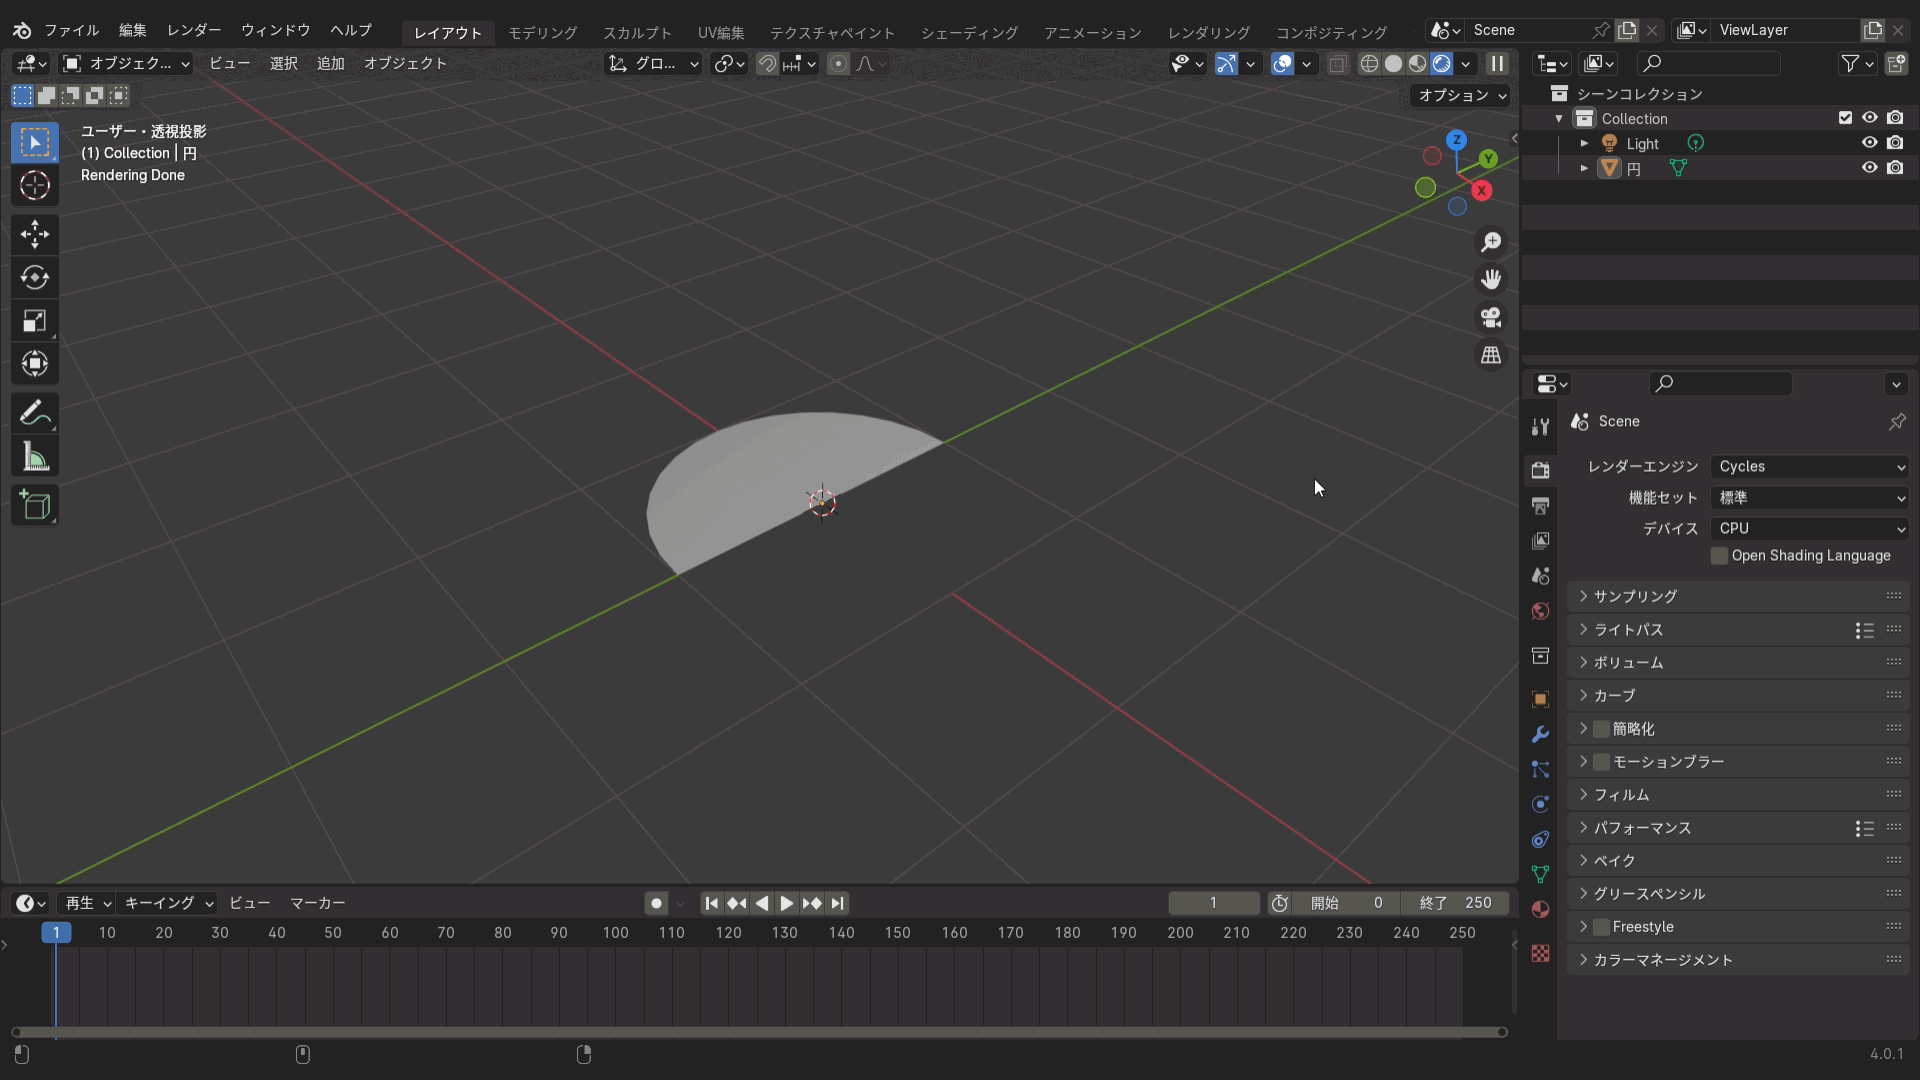Viewport: 1920px width, 1080px height.
Task: Enable the Motion Blur (モーションブラー) checkbox
Action: pyautogui.click(x=1601, y=762)
